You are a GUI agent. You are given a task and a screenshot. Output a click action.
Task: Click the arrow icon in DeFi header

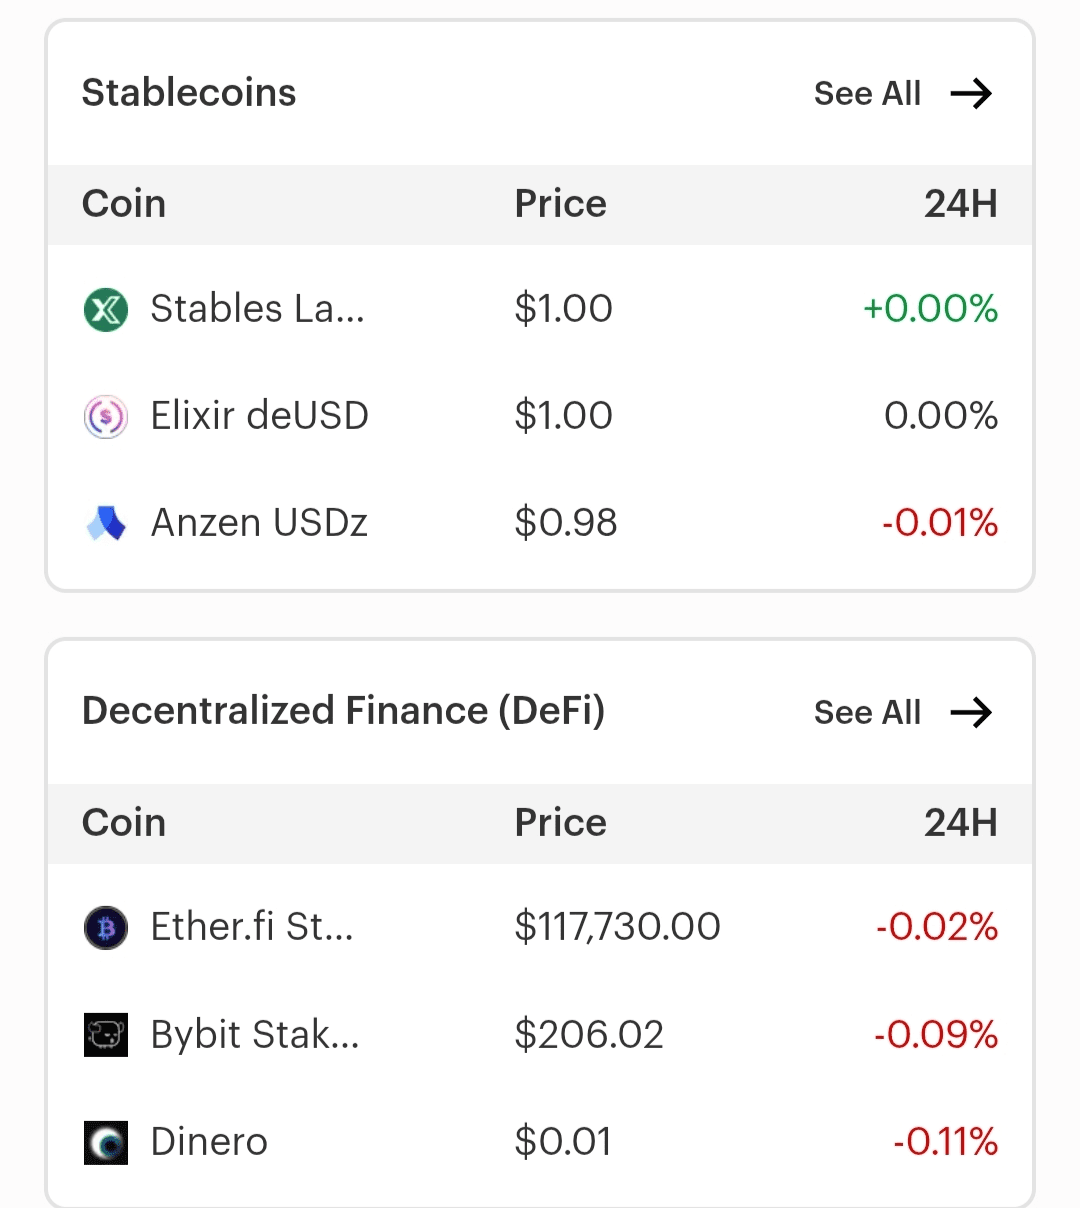pos(970,713)
